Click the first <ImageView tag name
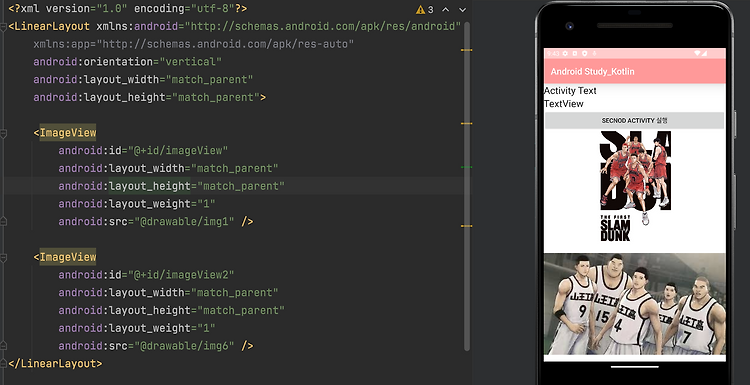This screenshot has width=750, height=385. [67, 132]
